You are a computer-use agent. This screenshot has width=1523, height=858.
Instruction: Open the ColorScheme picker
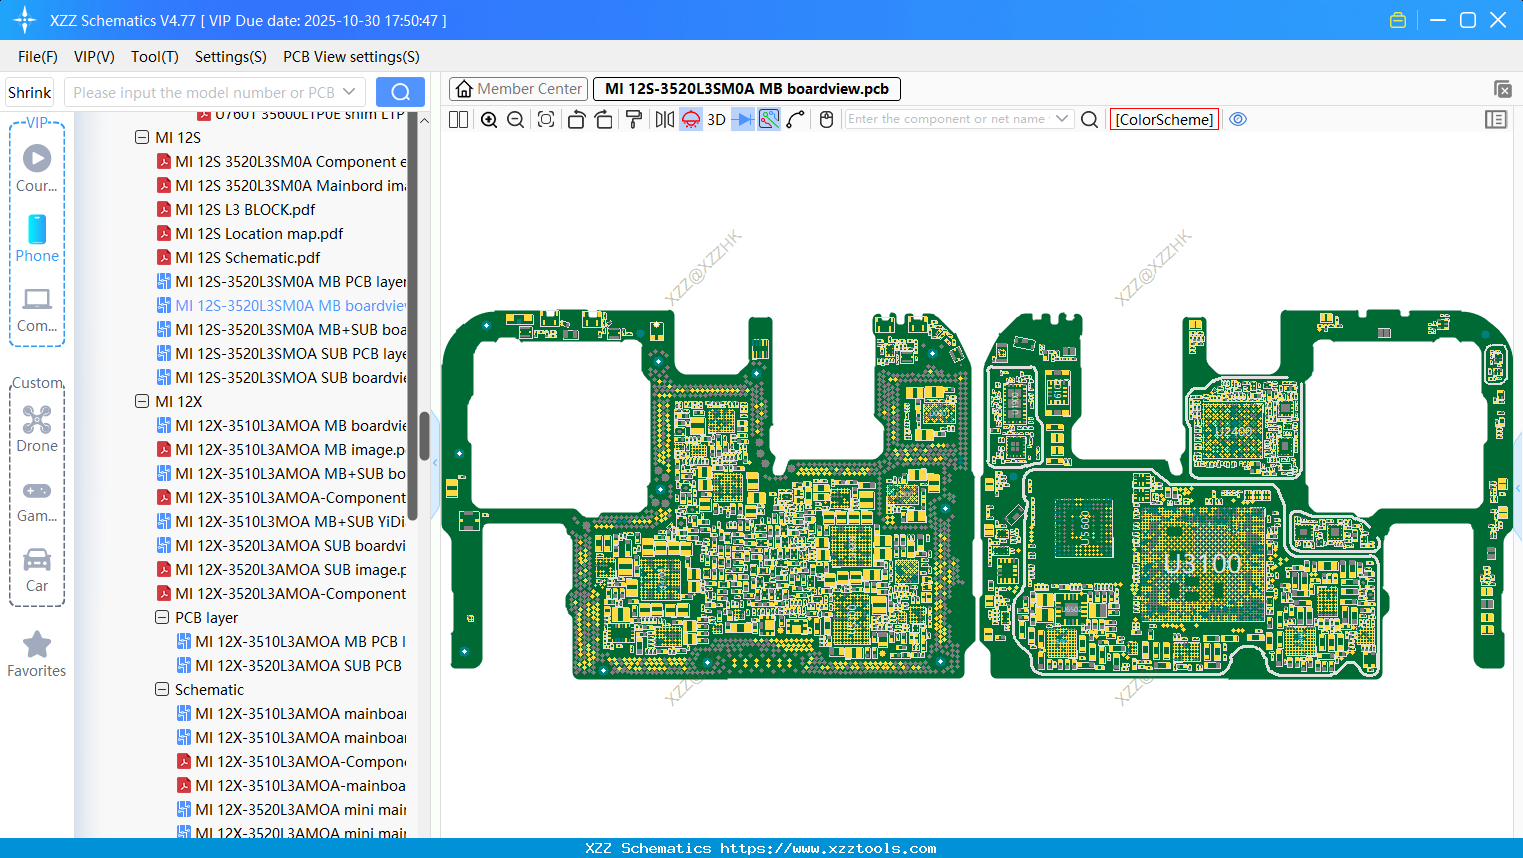1163,119
